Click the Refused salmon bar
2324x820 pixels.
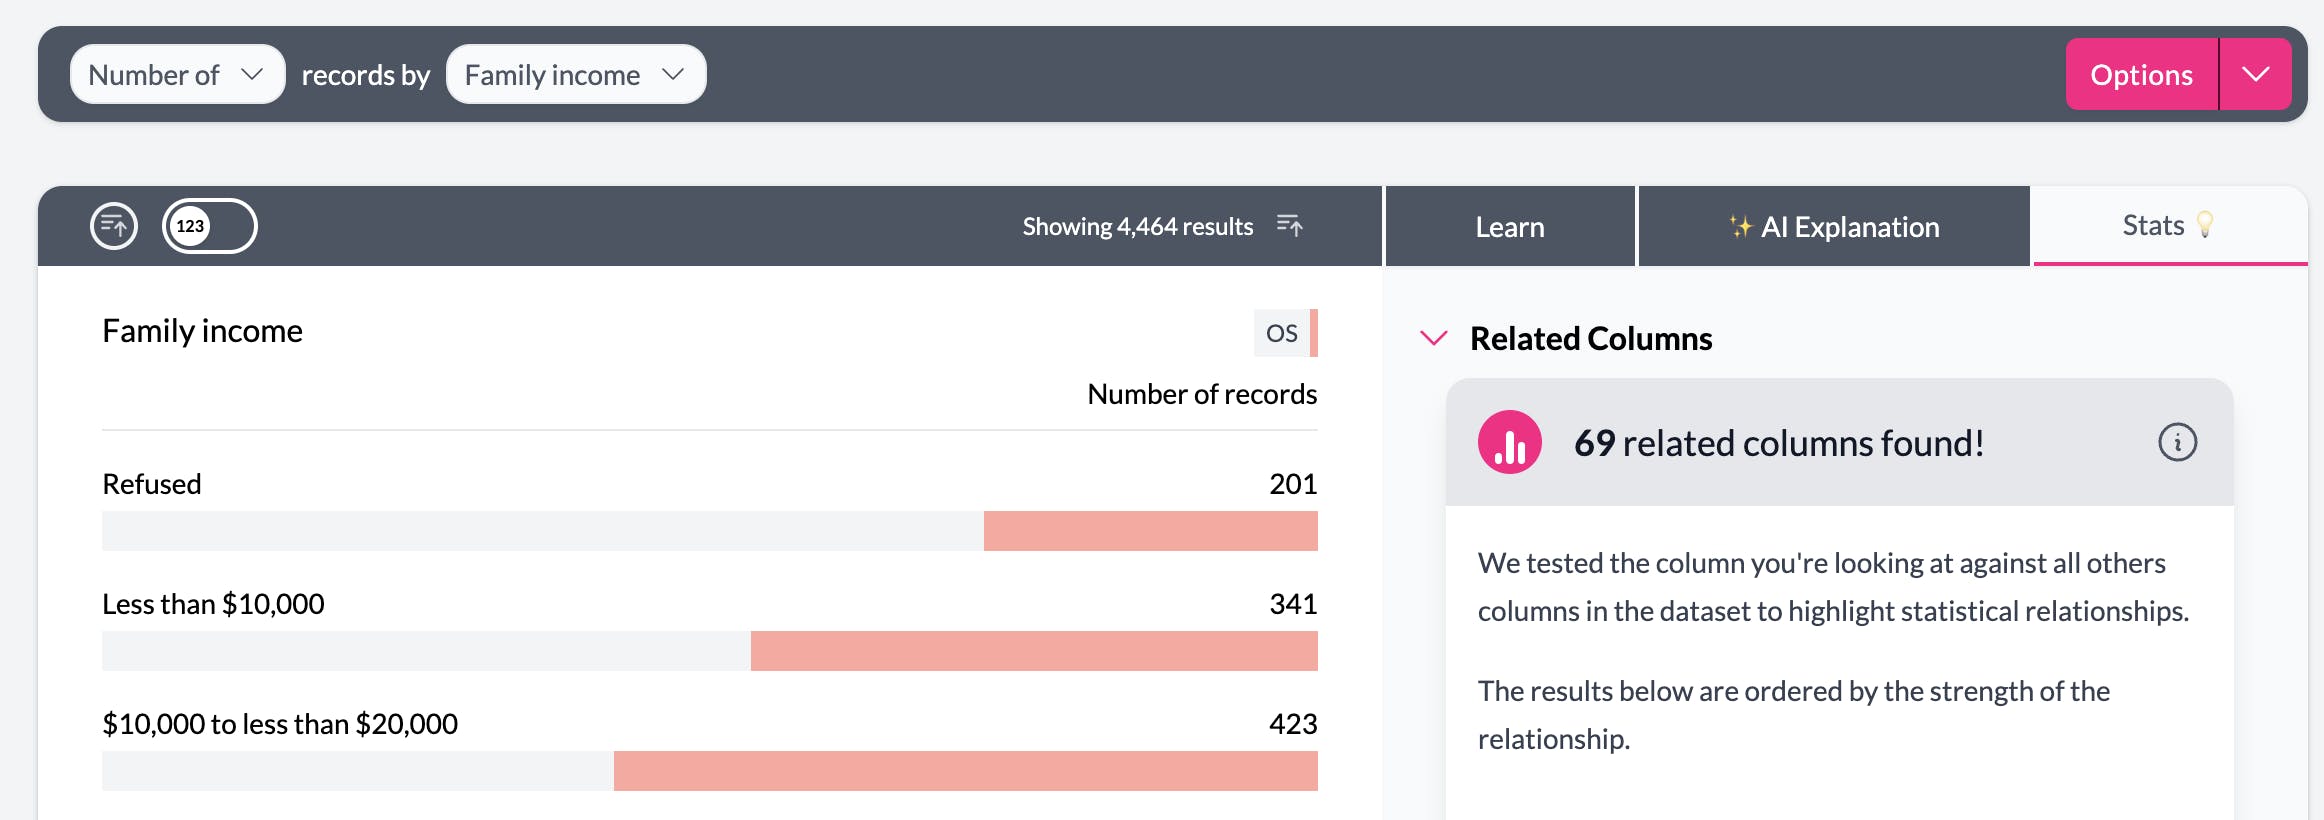coord(1150,531)
